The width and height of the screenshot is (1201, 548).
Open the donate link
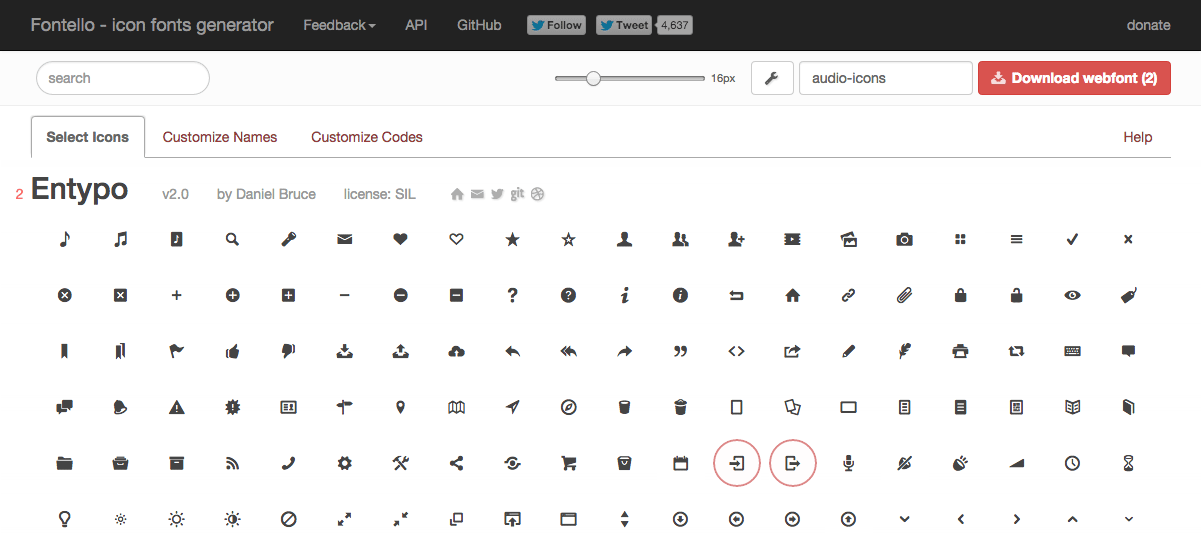(1148, 25)
